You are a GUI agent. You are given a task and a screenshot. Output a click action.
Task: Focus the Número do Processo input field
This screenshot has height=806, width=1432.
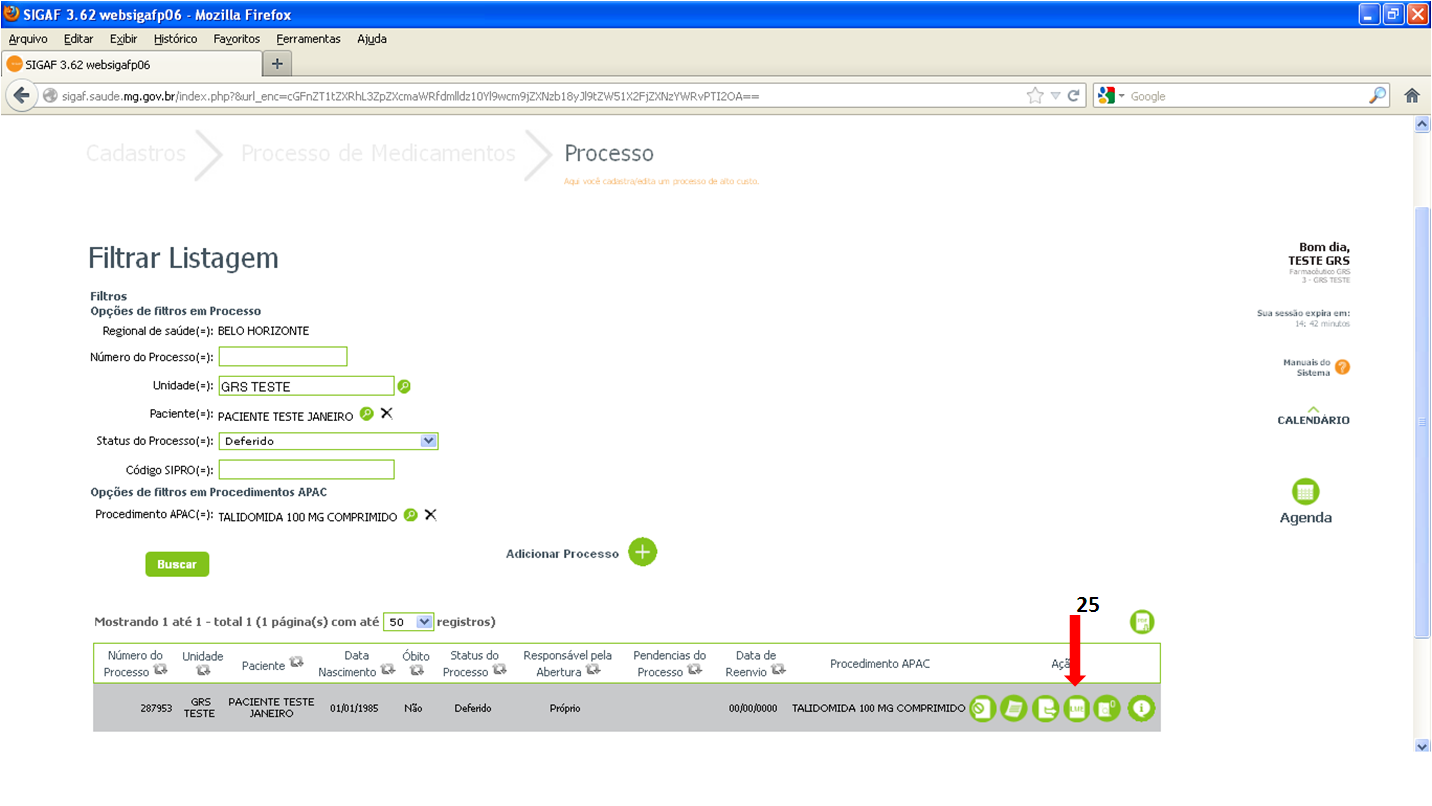(x=283, y=357)
